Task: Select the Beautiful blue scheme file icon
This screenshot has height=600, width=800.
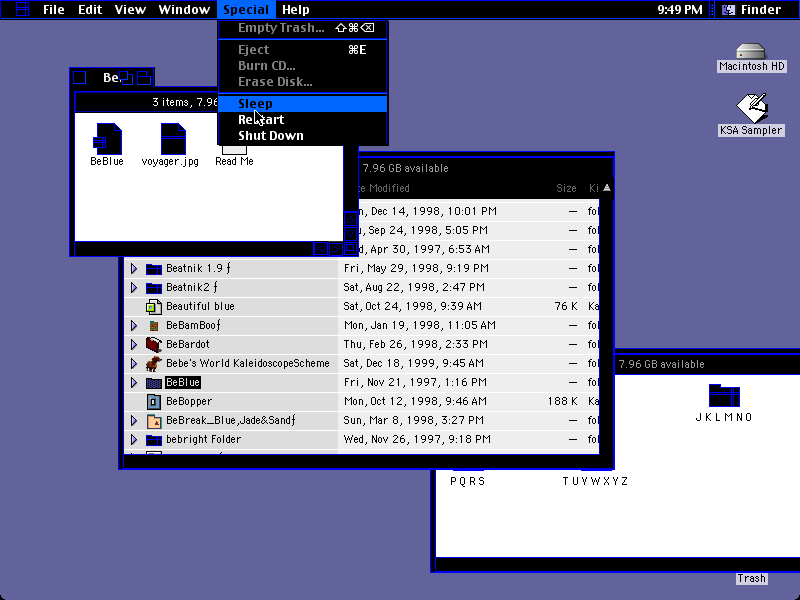Action: click(154, 307)
